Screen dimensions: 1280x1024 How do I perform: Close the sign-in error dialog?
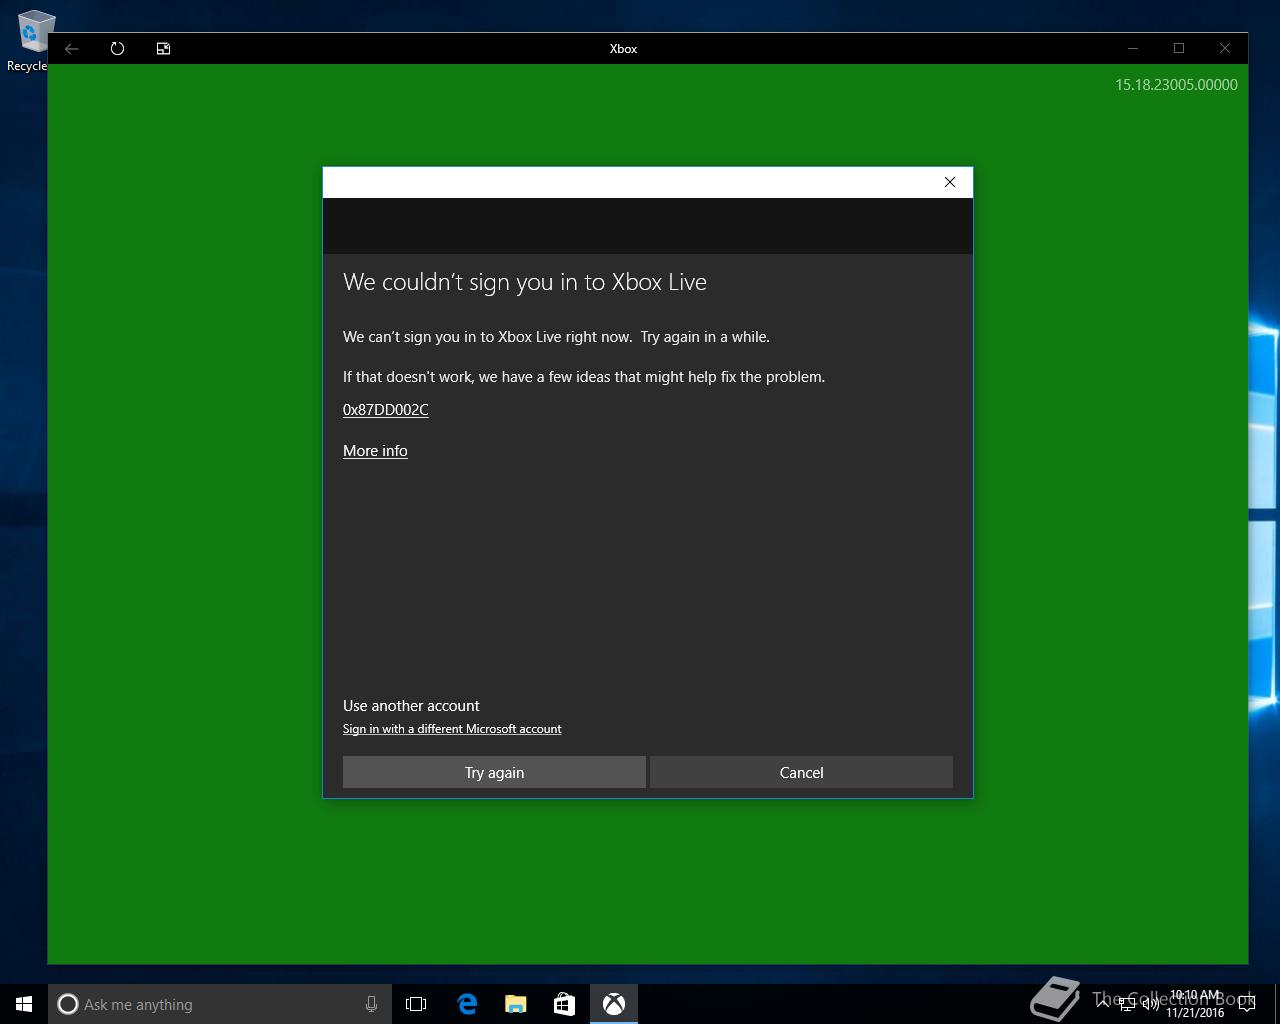(950, 182)
